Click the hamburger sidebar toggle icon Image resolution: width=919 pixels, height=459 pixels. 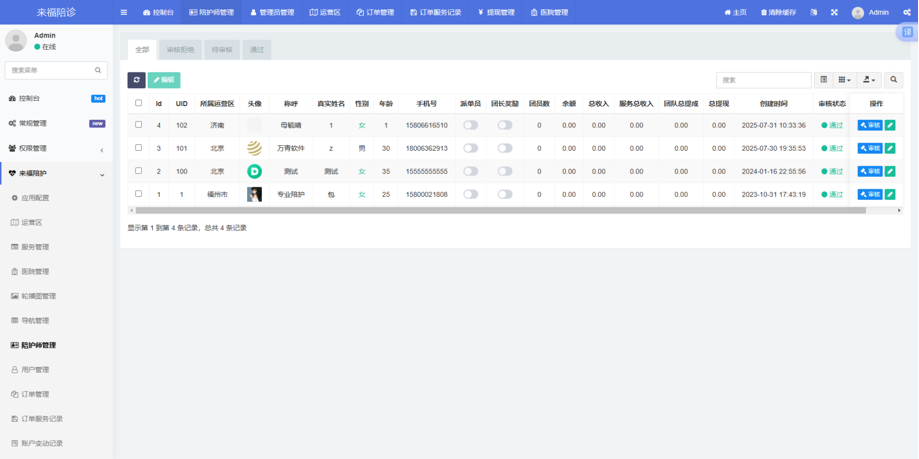(x=124, y=13)
